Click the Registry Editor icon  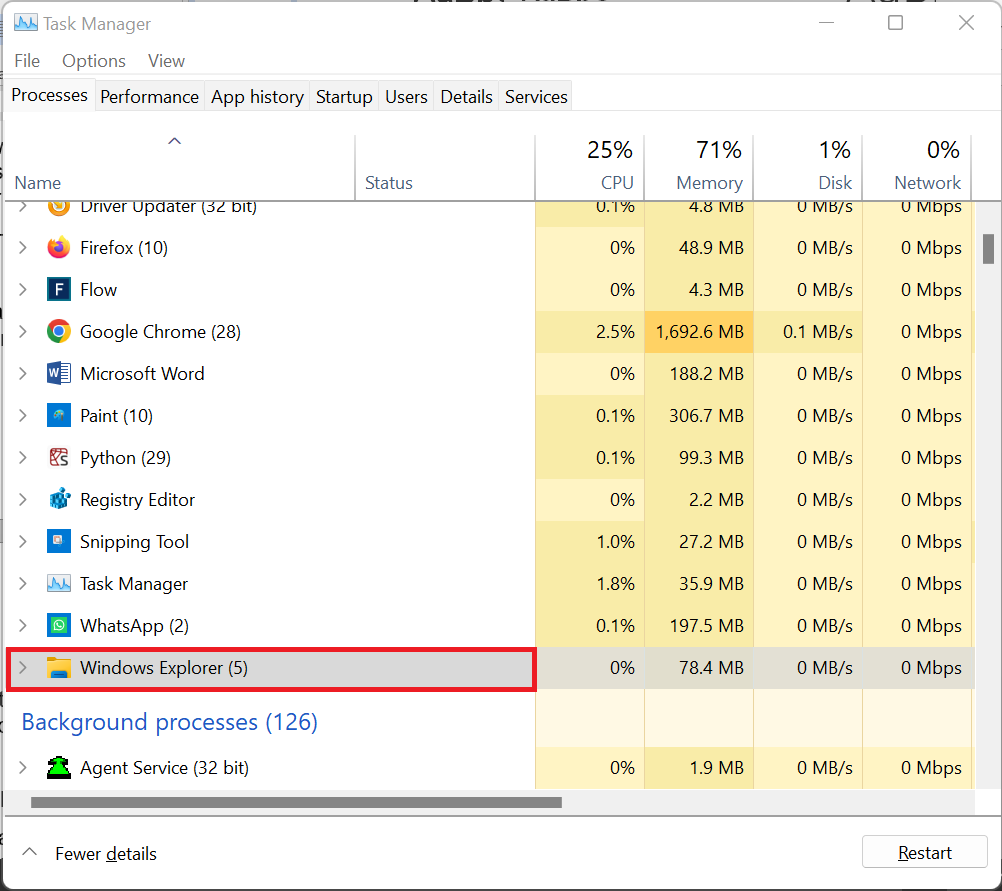[59, 500]
